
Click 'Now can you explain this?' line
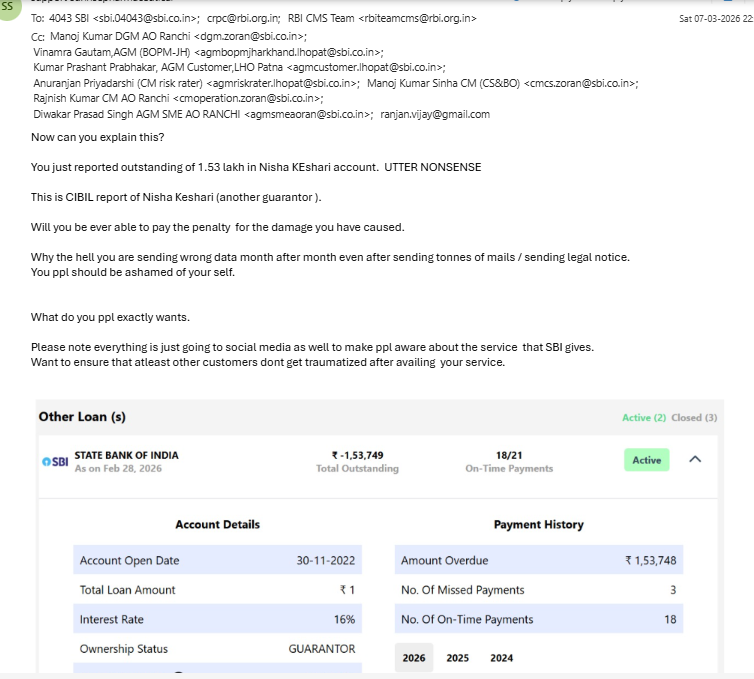point(98,137)
